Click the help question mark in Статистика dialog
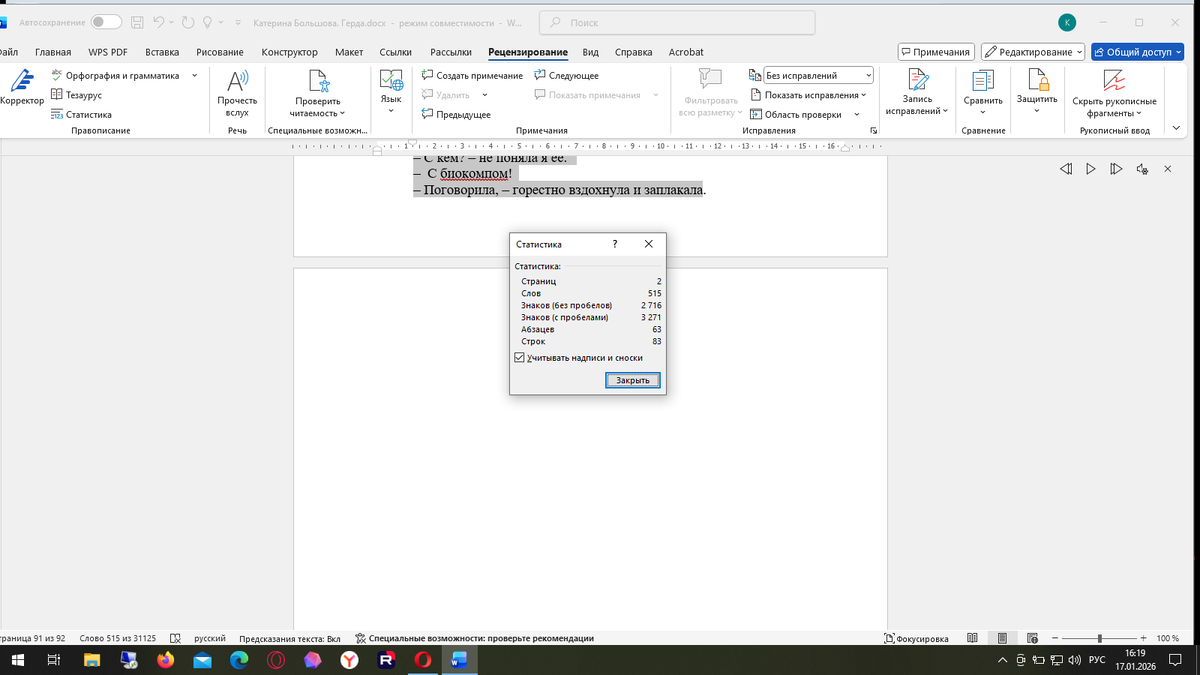Screen dimensions: 1200x675 tap(614, 243)
